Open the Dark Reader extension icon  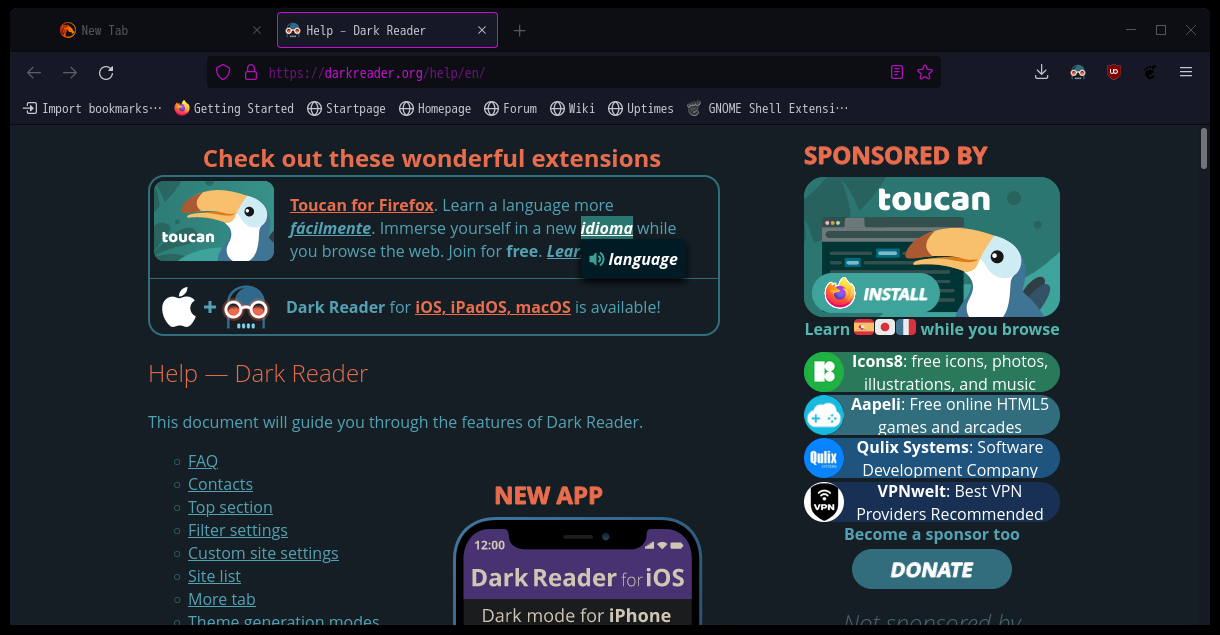[1078, 72]
